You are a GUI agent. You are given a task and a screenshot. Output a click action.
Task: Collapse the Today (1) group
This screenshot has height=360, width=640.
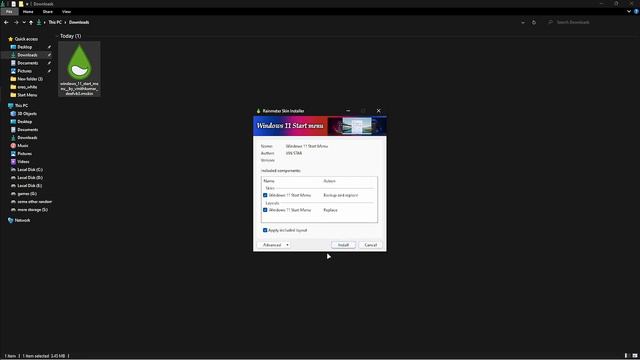point(57,36)
